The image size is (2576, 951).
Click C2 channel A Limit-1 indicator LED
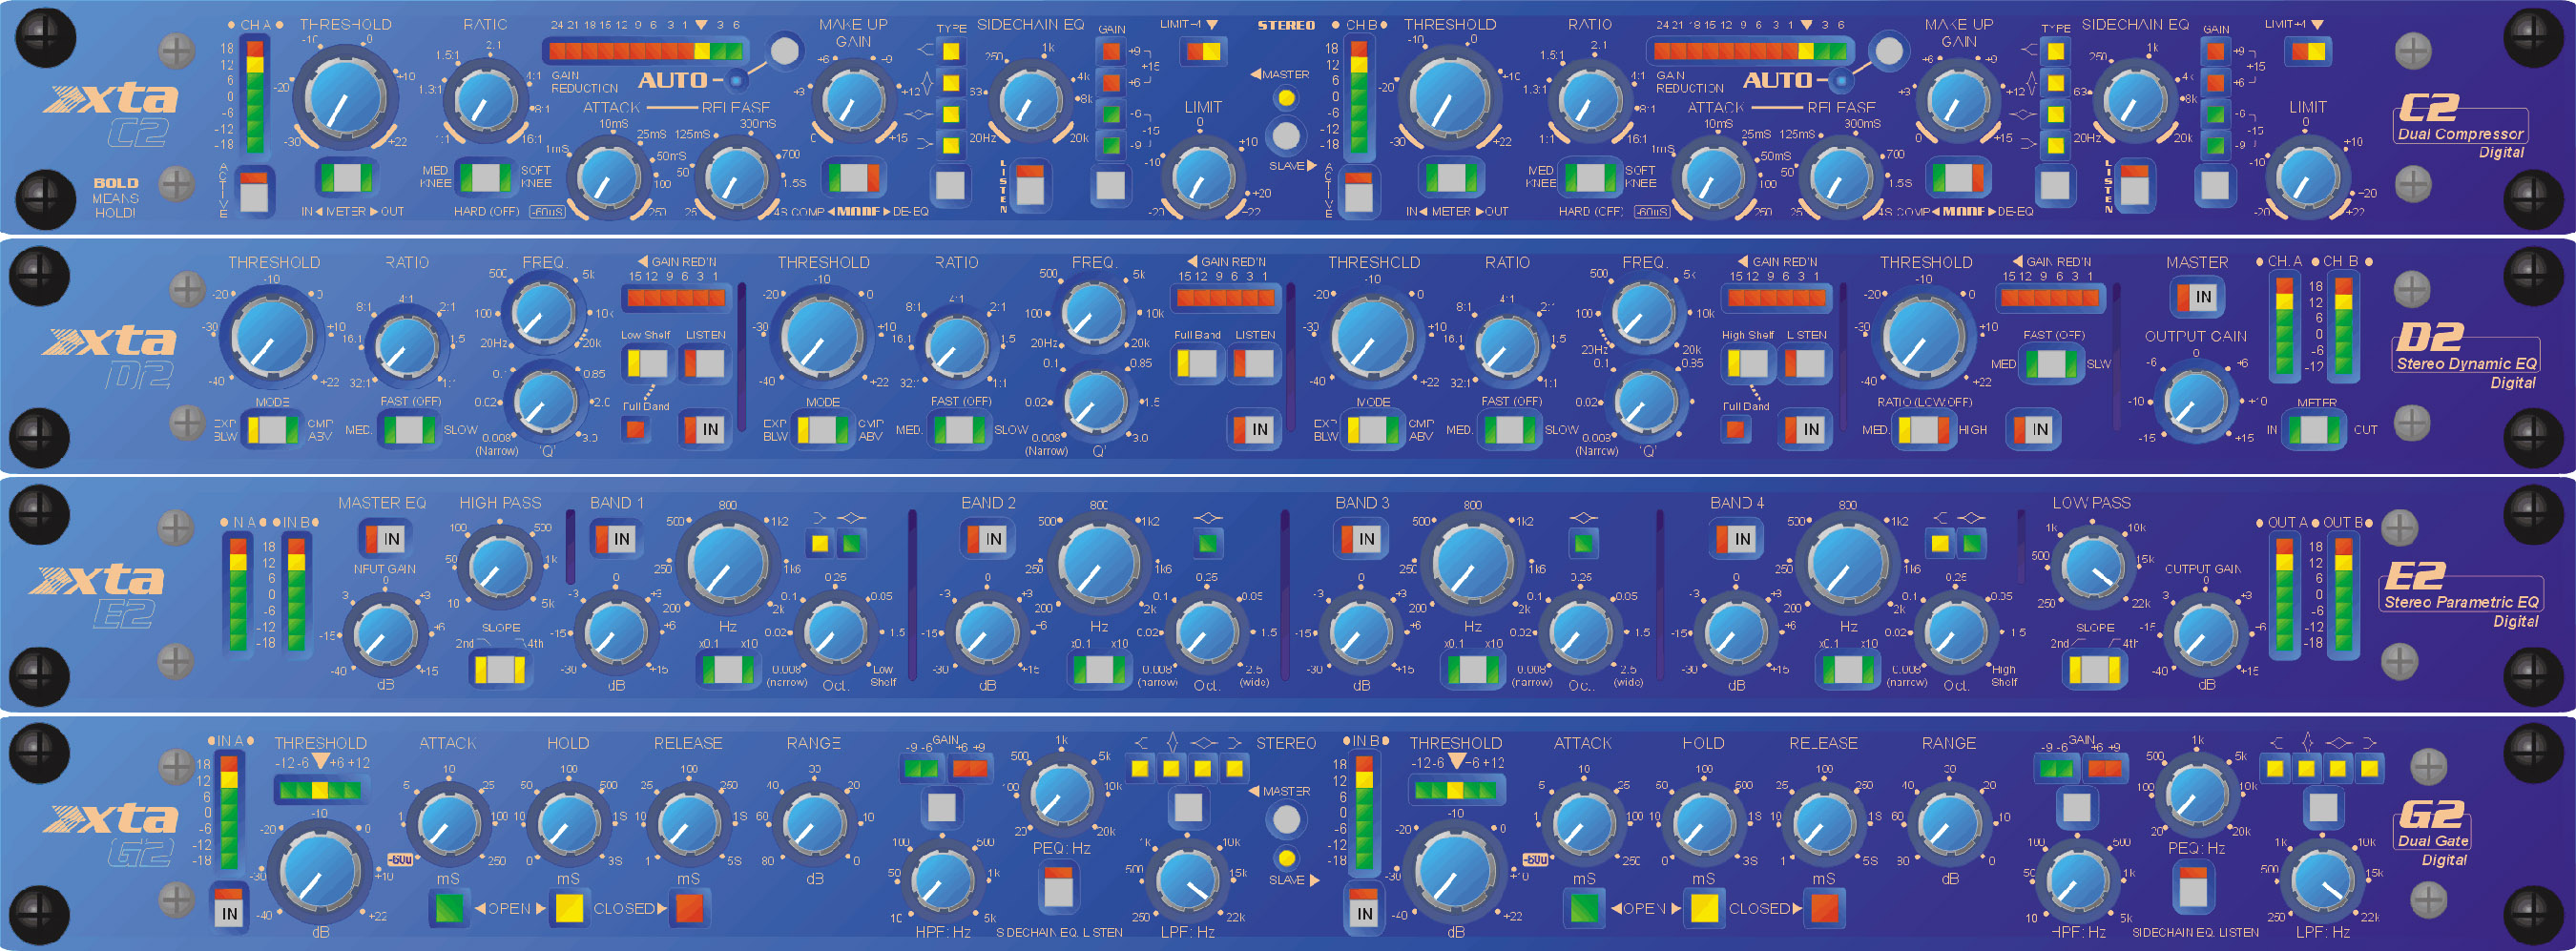click(1204, 51)
